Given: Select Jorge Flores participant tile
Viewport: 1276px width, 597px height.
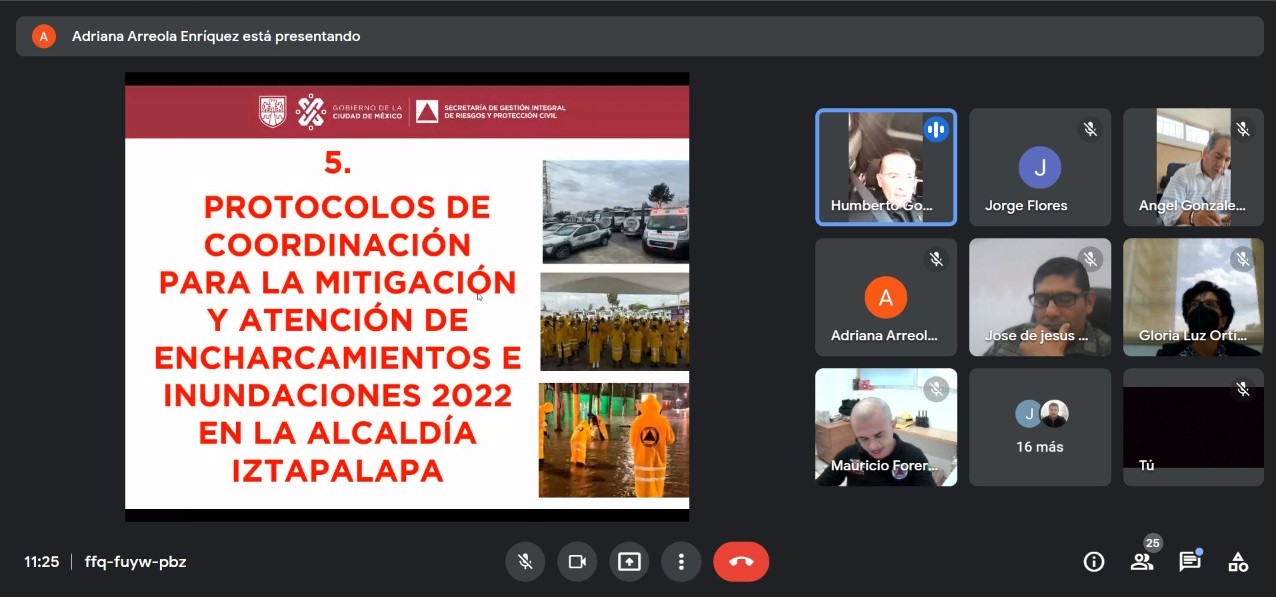Looking at the screenshot, I should (x=1040, y=167).
